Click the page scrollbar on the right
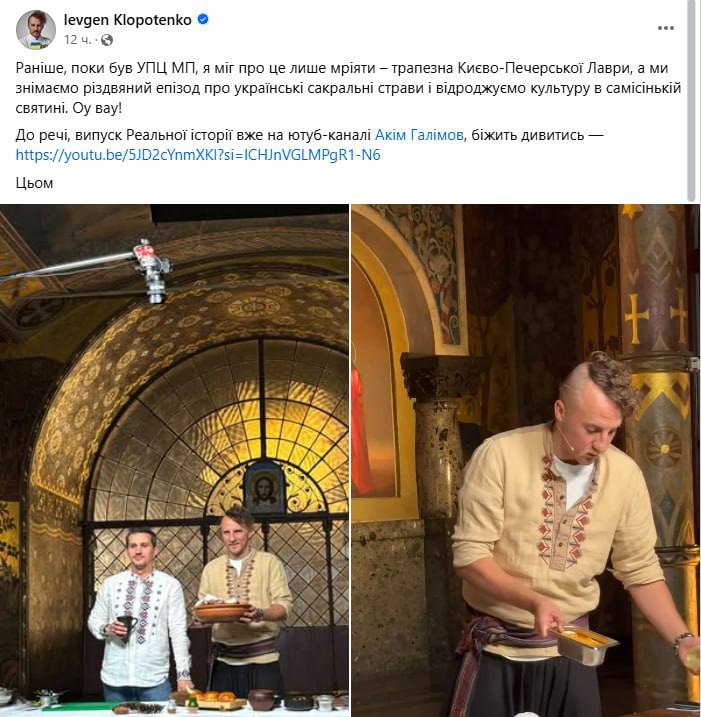The width and height of the screenshot is (701, 717). tap(691, 101)
